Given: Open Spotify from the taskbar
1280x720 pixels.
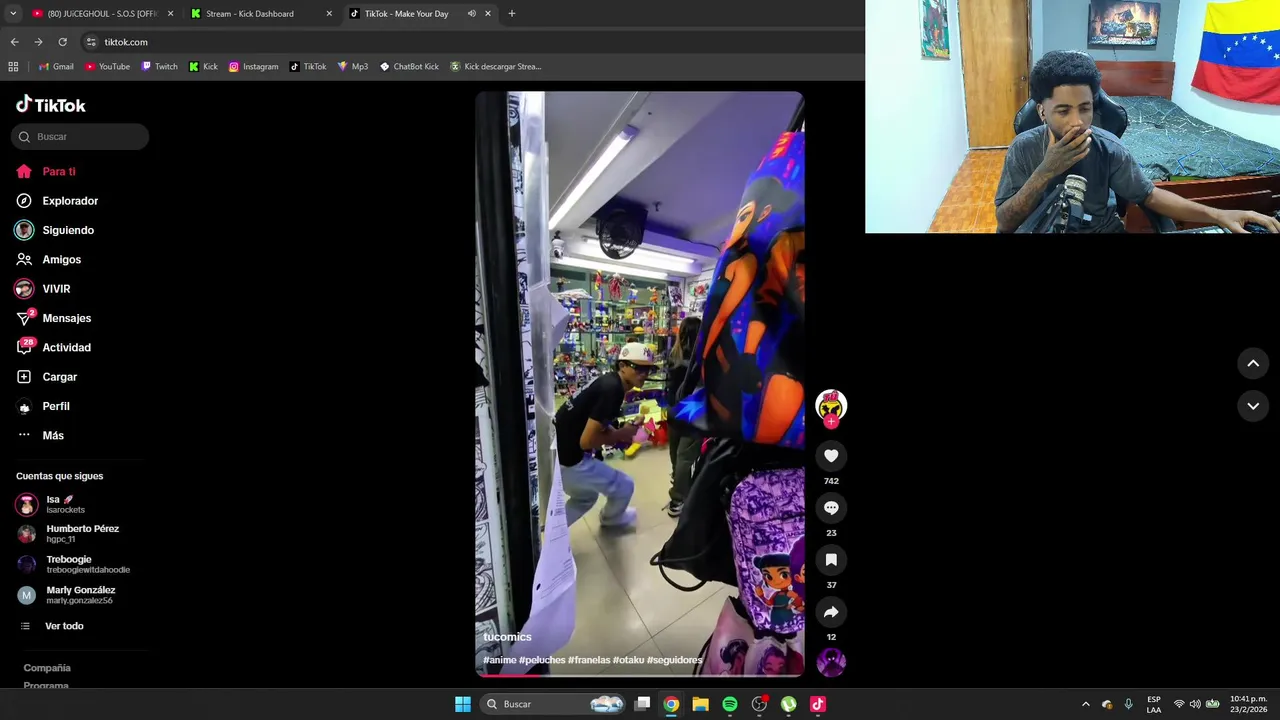Looking at the screenshot, I should [x=730, y=704].
